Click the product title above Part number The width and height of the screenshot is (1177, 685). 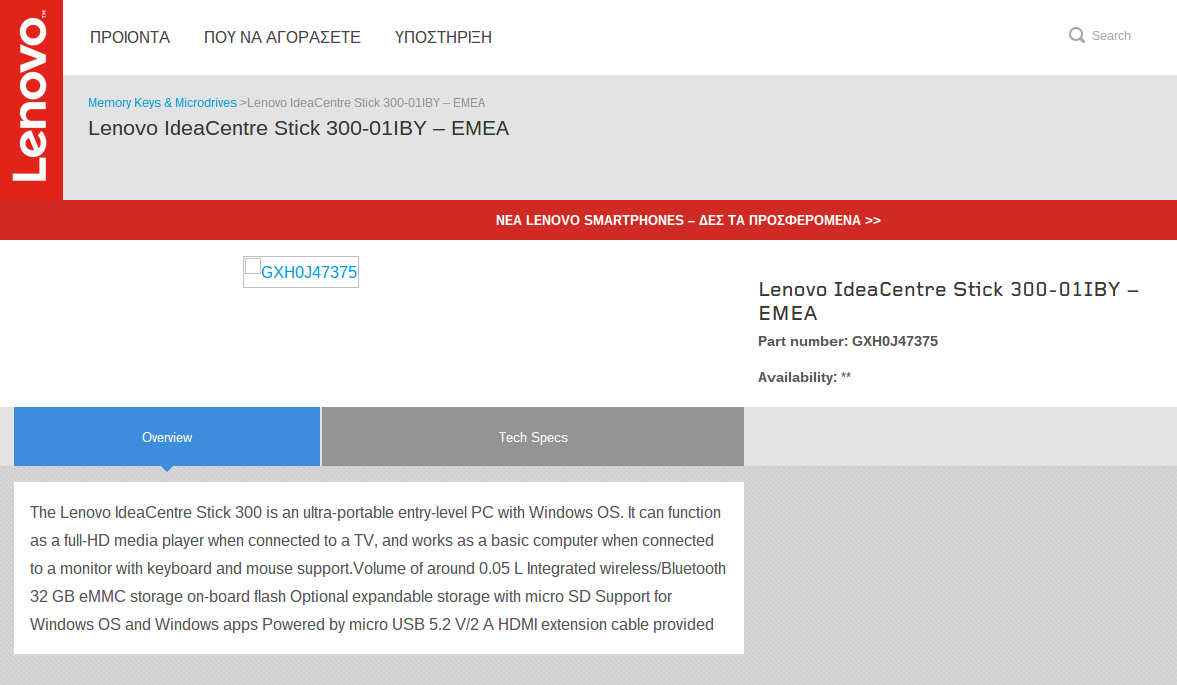coord(947,301)
